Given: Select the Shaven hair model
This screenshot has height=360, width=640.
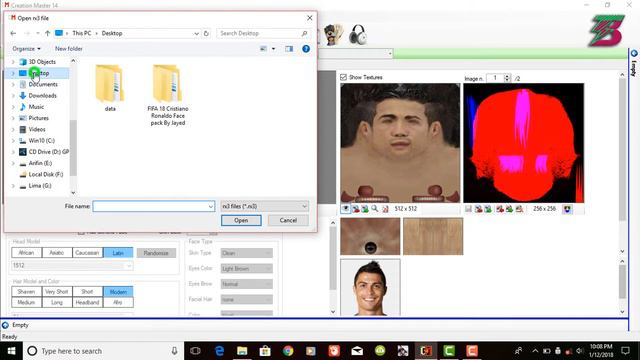Looking at the screenshot, I should coord(27,292).
